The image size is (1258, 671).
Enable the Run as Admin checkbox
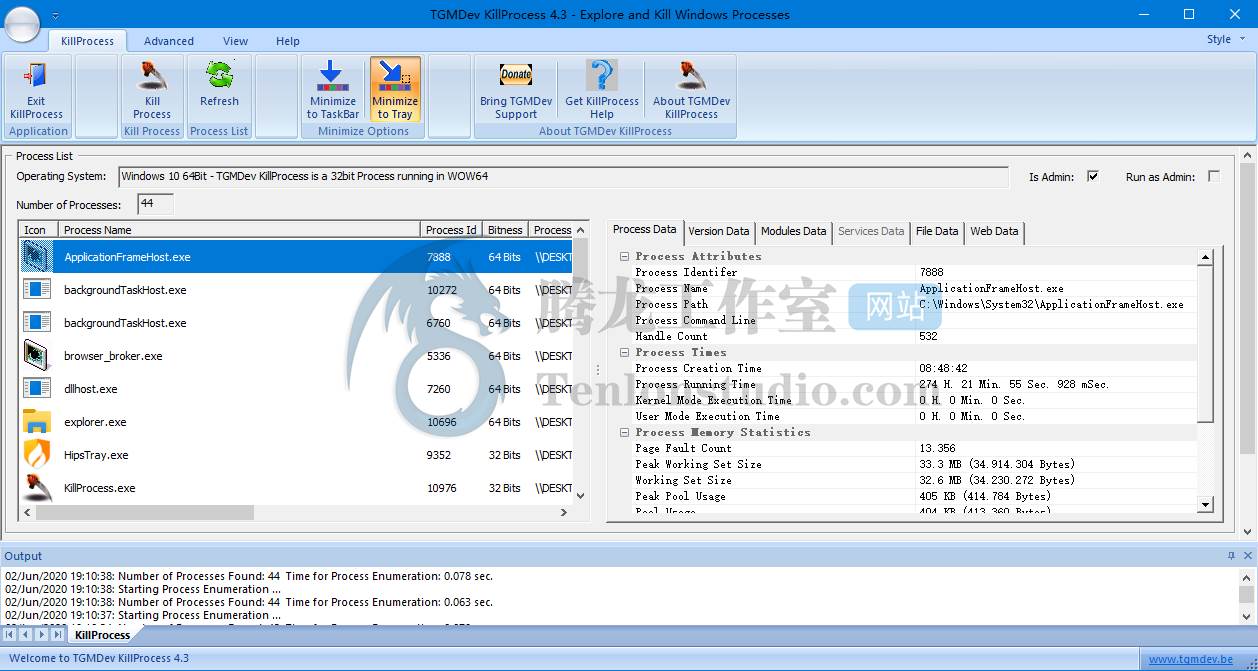click(1214, 176)
